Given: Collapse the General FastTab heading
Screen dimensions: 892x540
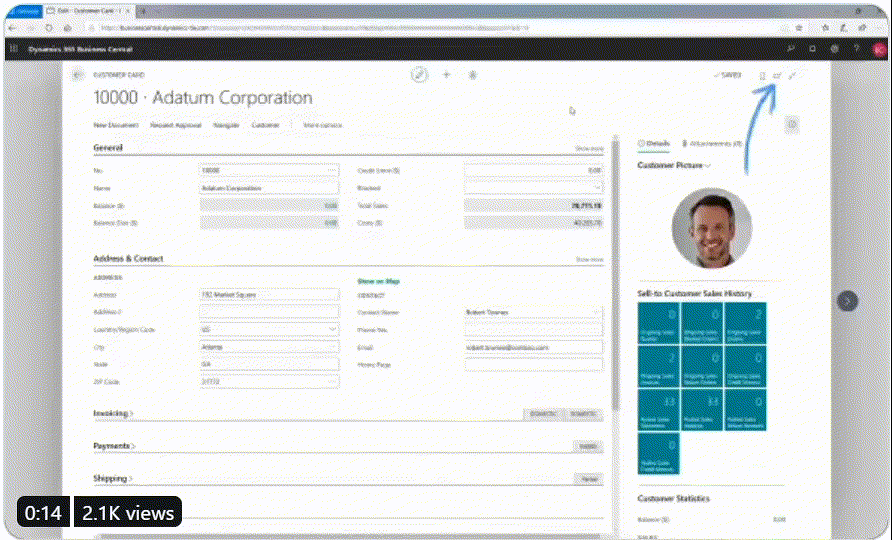Looking at the screenshot, I should [108, 147].
